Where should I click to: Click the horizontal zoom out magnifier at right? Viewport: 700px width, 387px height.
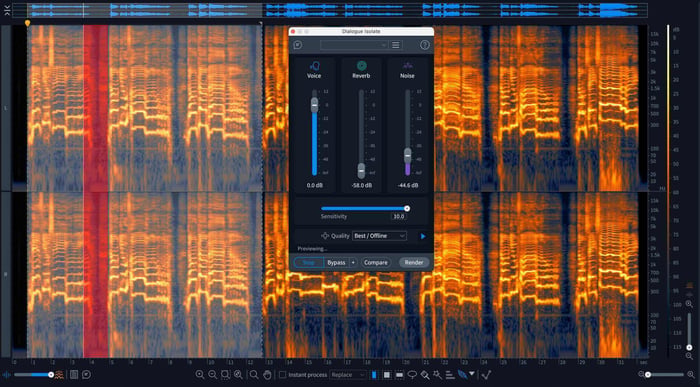coord(641,375)
